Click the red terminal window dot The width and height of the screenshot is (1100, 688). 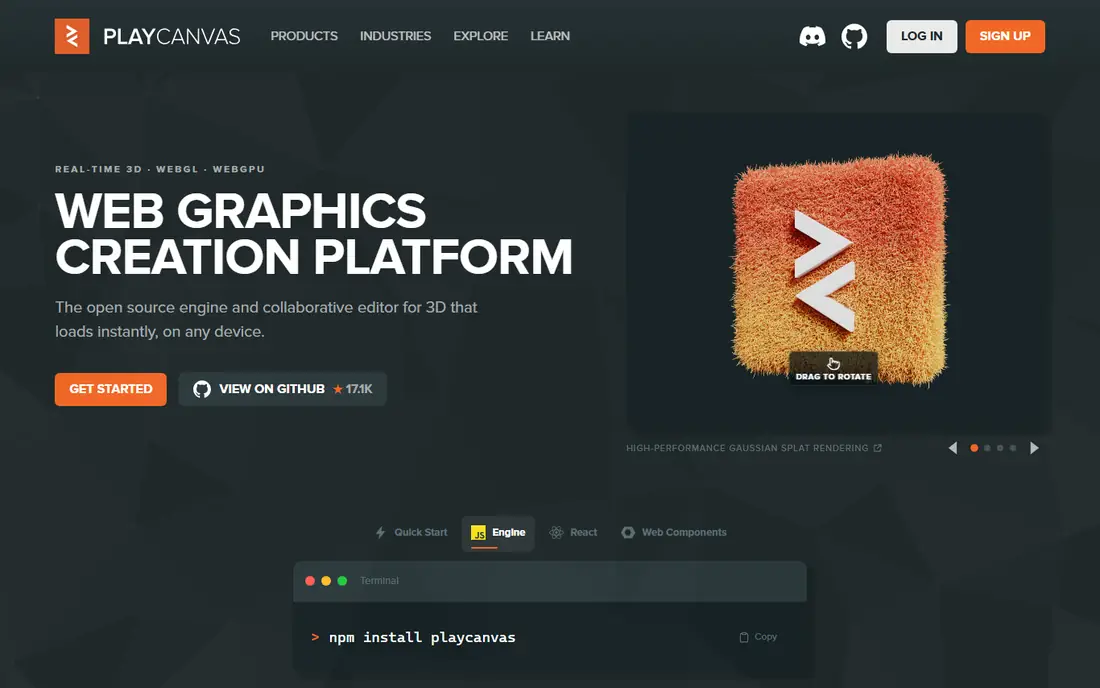[310, 581]
